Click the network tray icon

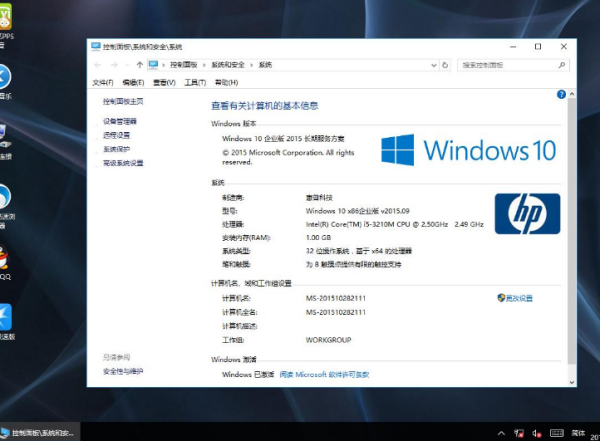[x=519, y=433]
